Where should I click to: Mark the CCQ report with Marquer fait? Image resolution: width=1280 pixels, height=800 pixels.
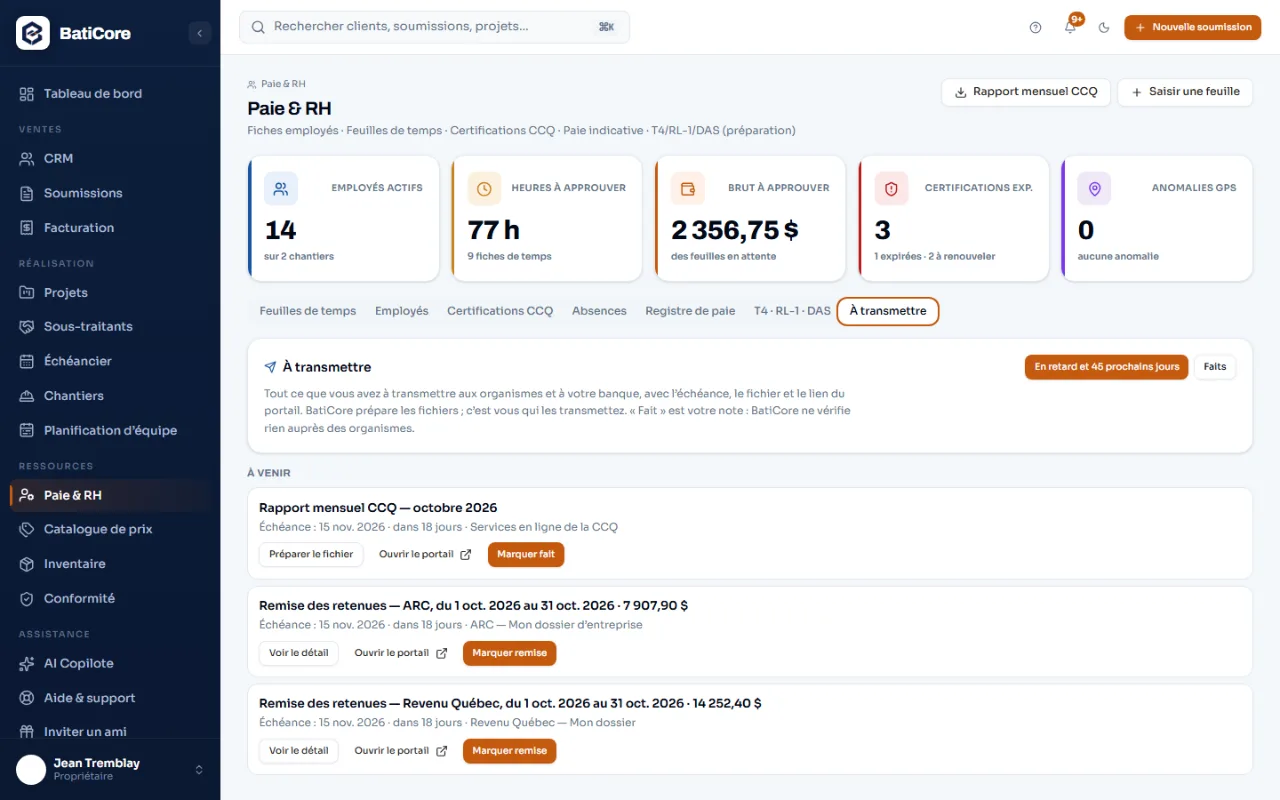[x=526, y=554]
